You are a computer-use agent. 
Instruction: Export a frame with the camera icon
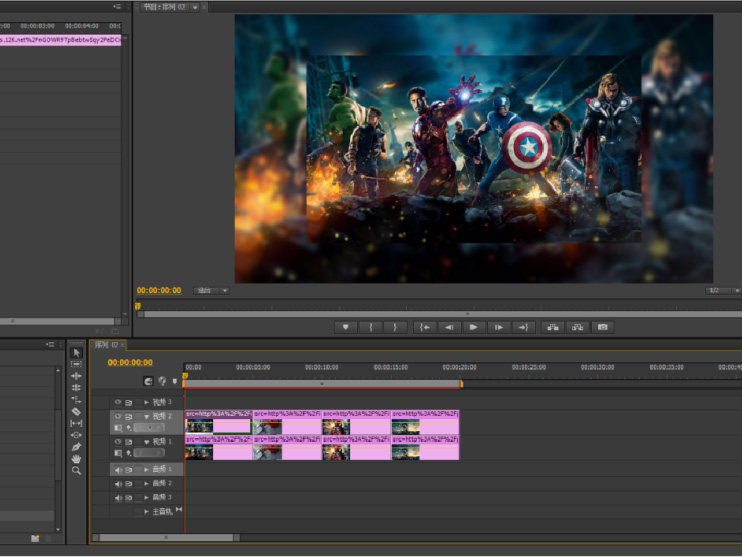pyautogui.click(x=602, y=327)
